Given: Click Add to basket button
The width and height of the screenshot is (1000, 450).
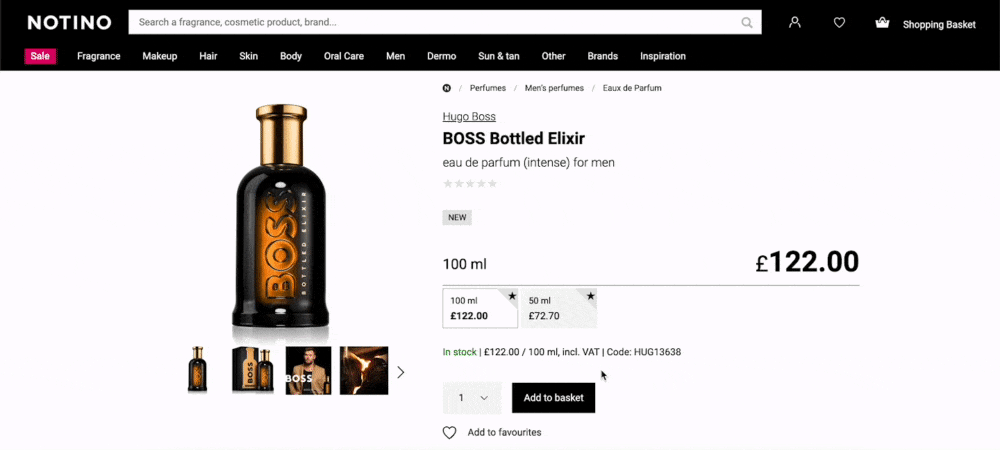Looking at the screenshot, I should pos(553,398).
